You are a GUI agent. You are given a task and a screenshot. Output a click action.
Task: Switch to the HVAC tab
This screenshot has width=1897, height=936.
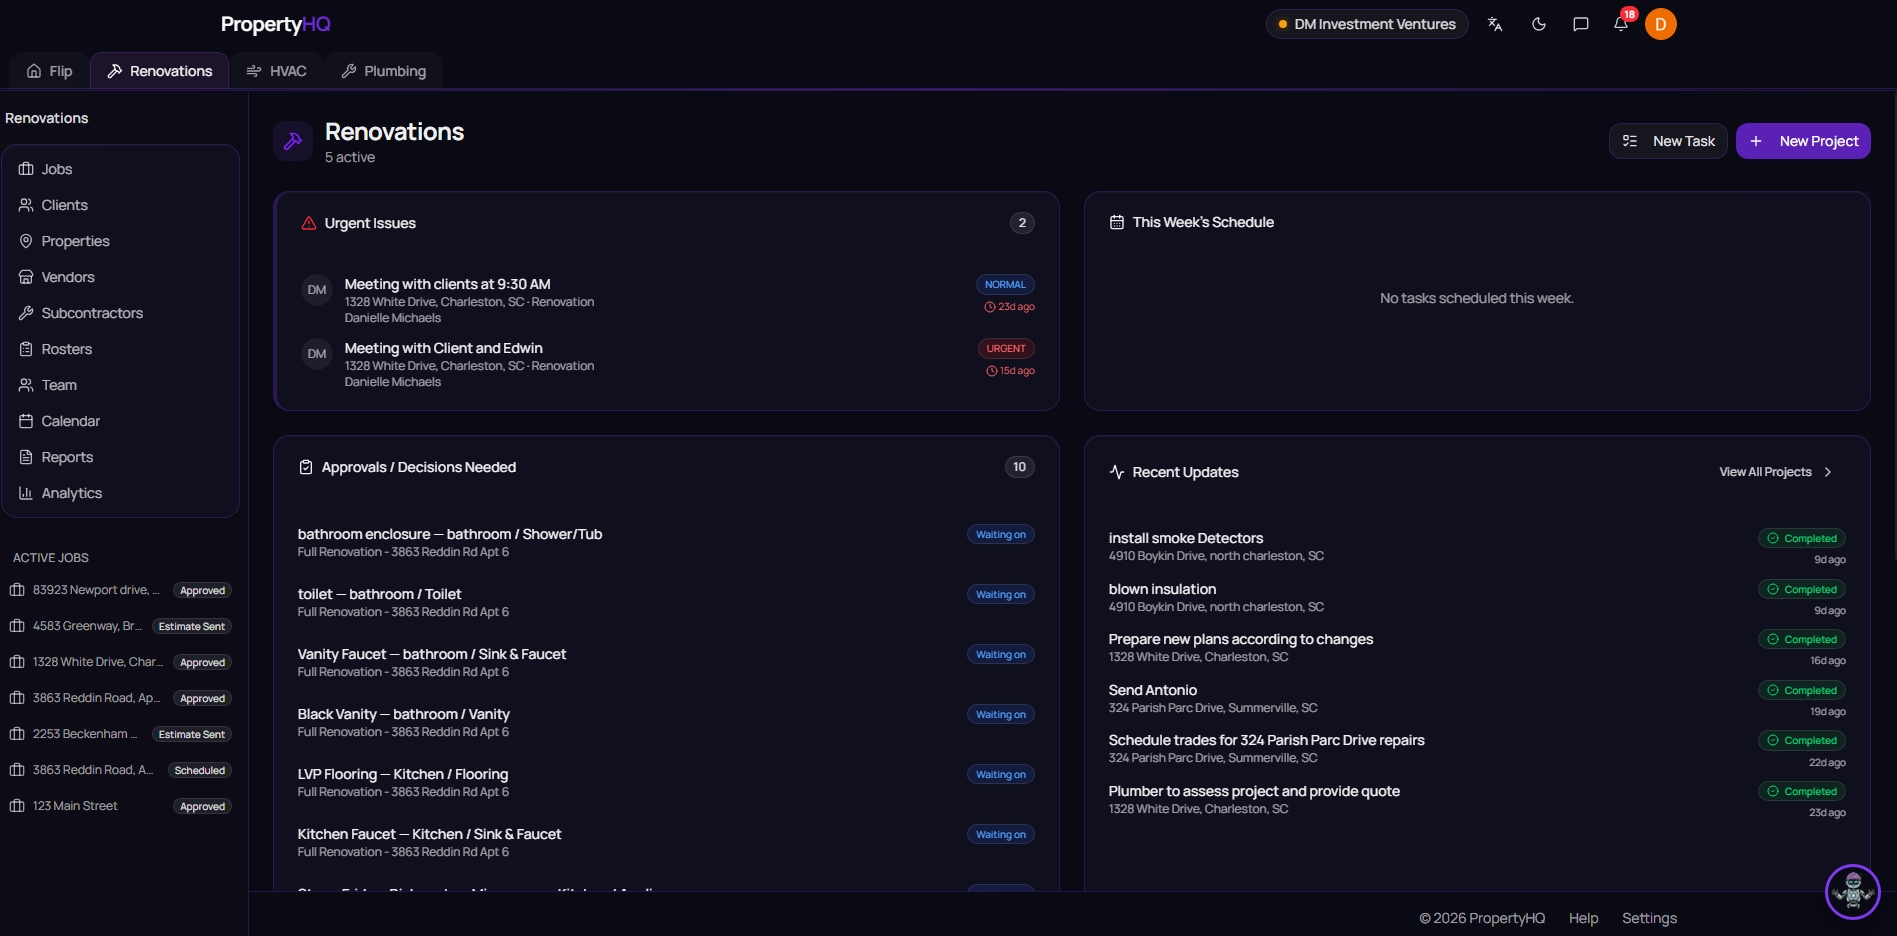pyautogui.click(x=276, y=71)
